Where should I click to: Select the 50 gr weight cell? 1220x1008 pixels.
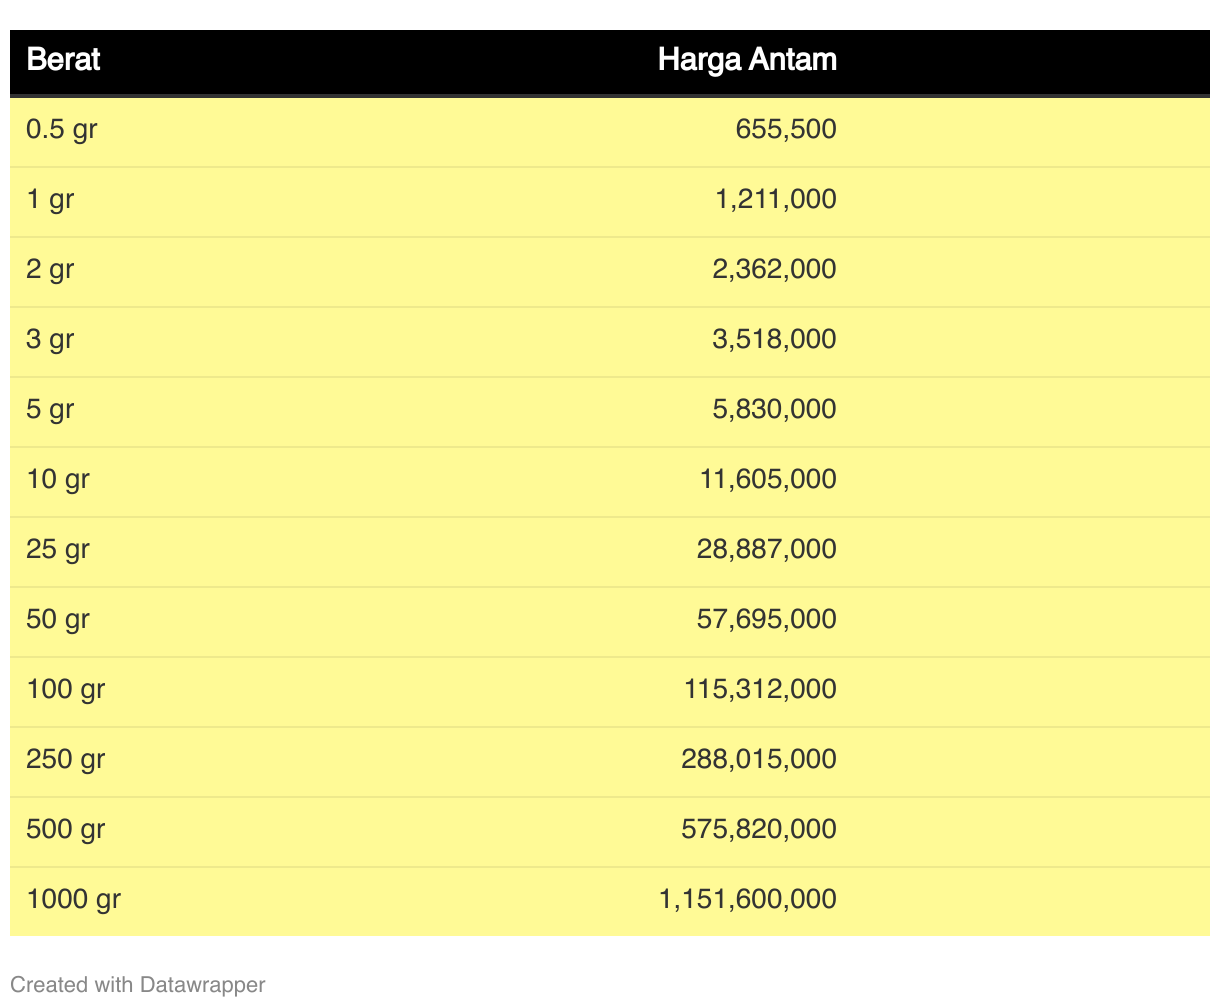click(x=58, y=619)
